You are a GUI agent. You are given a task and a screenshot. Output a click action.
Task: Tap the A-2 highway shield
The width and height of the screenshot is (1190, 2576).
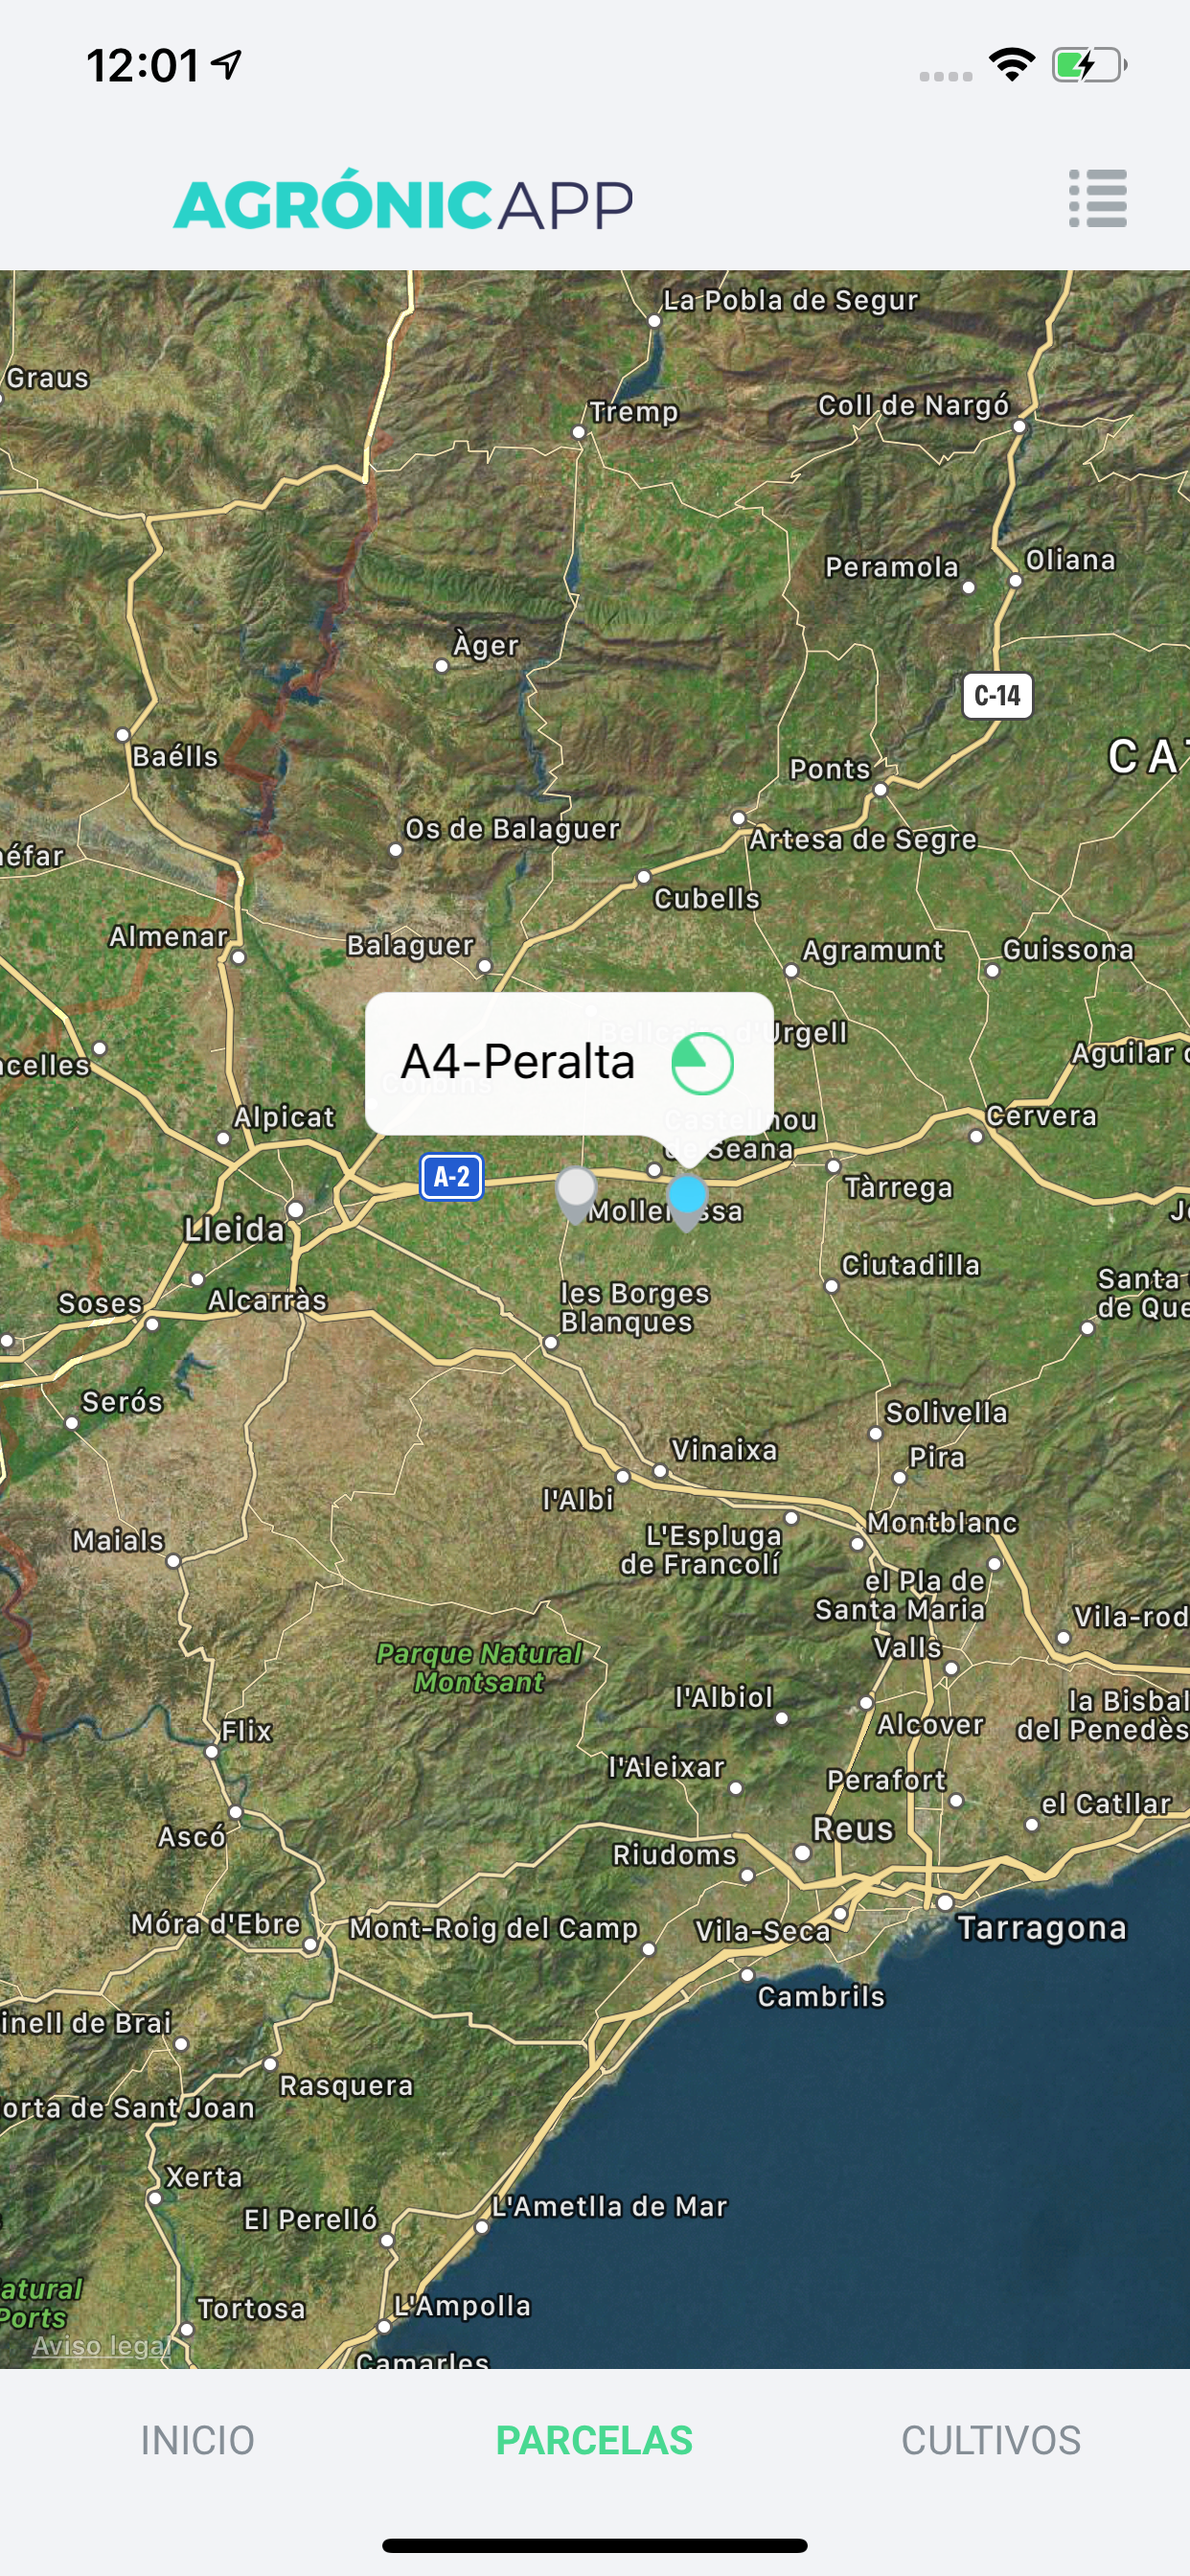(x=452, y=1177)
